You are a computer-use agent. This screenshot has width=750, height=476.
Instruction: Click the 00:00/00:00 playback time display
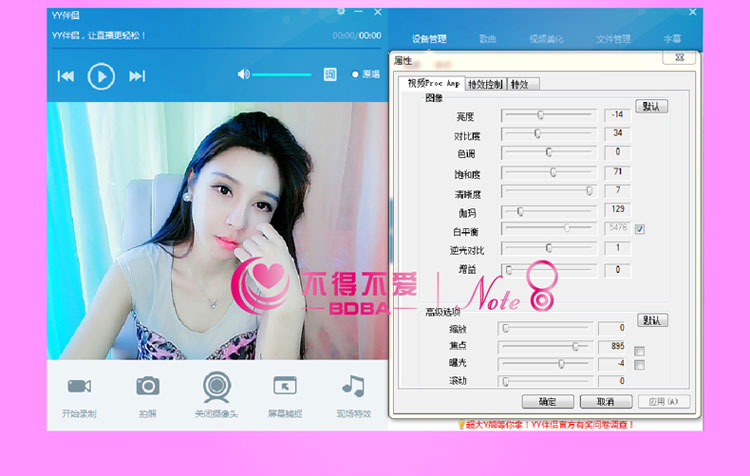coord(357,35)
